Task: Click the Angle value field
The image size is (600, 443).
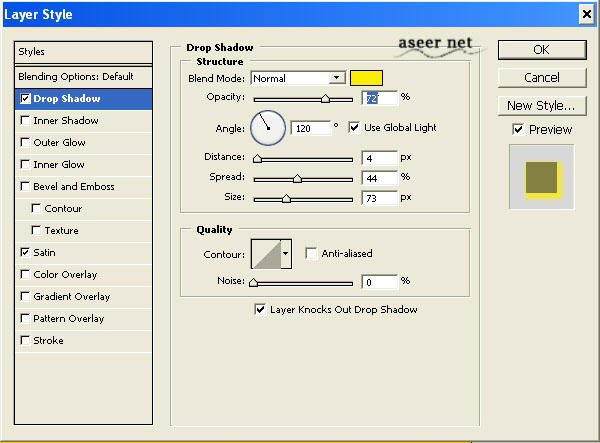Action: pyautogui.click(x=311, y=128)
